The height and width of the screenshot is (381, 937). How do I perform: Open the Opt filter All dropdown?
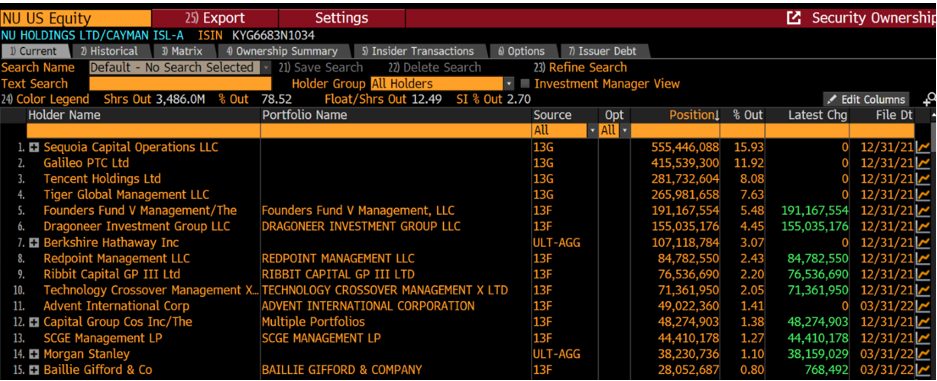625,130
